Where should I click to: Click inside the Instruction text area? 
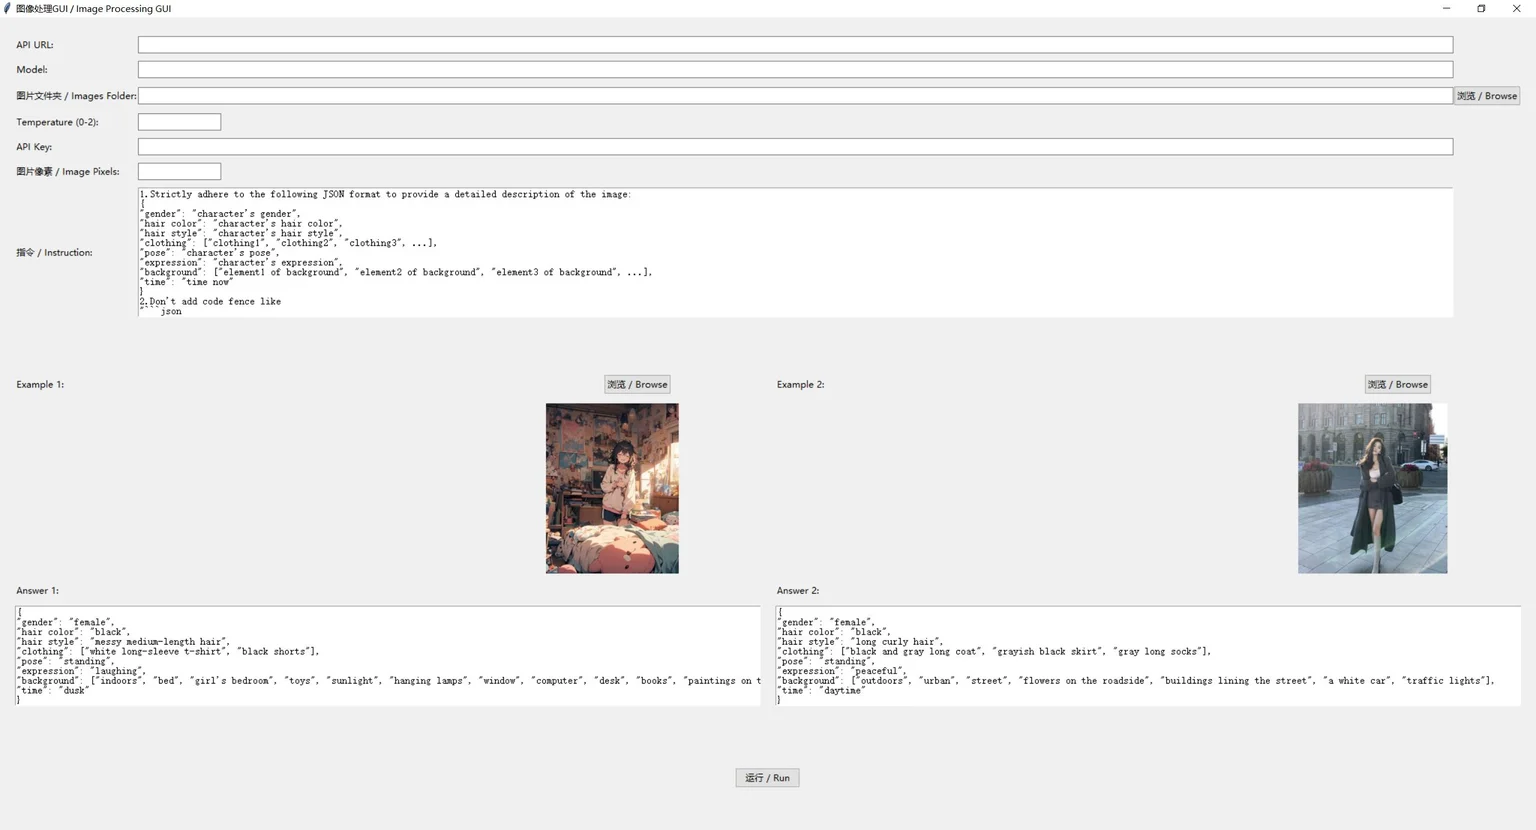795,253
